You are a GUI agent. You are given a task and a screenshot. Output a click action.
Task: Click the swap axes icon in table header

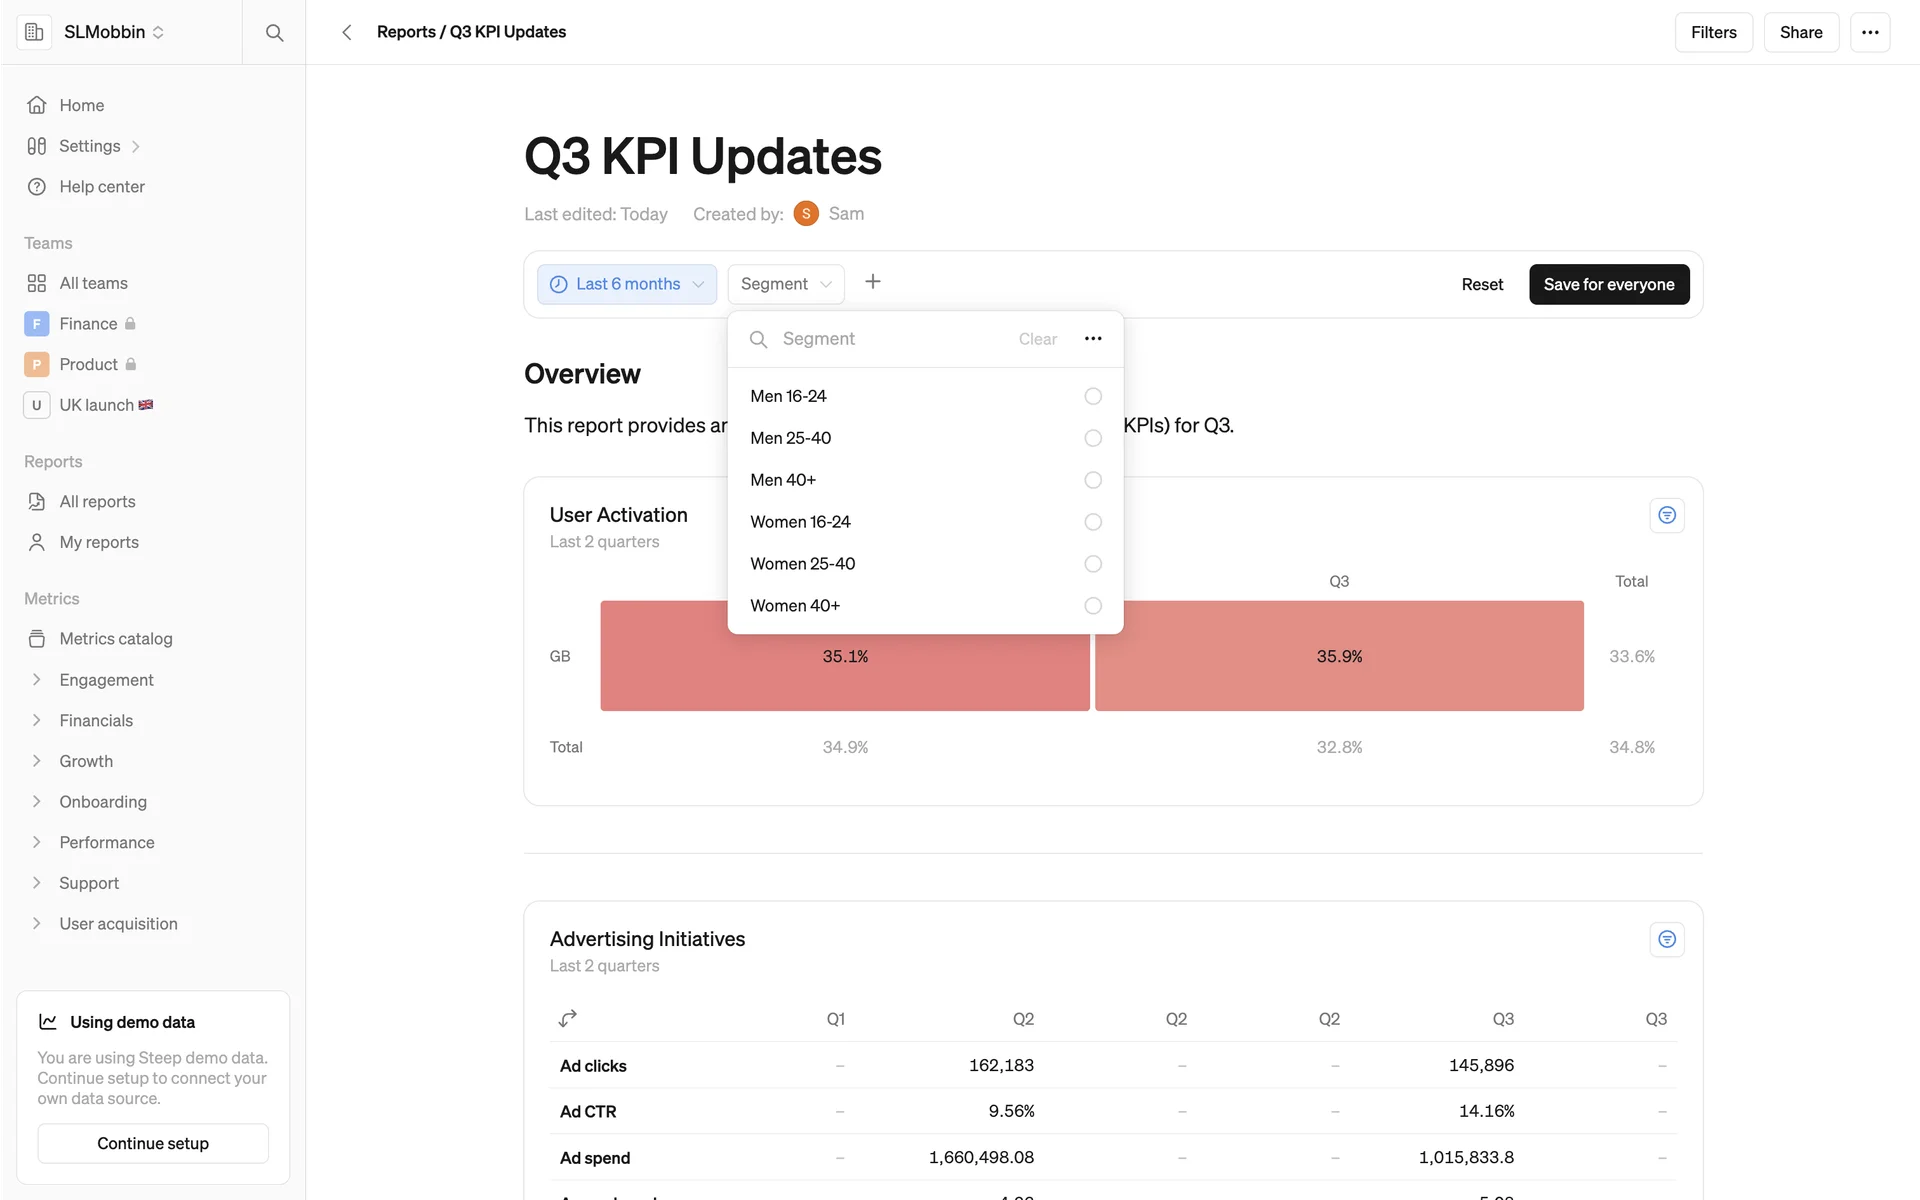[x=568, y=1018]
